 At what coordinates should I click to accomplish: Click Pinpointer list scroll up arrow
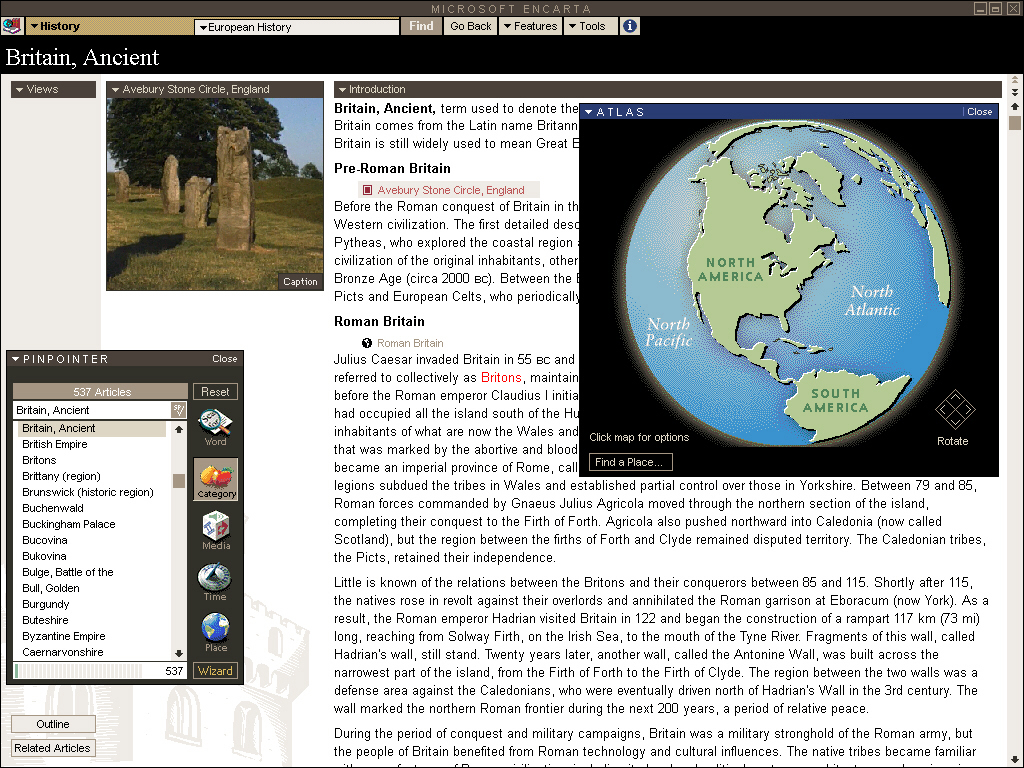click(x=179, y=430)
